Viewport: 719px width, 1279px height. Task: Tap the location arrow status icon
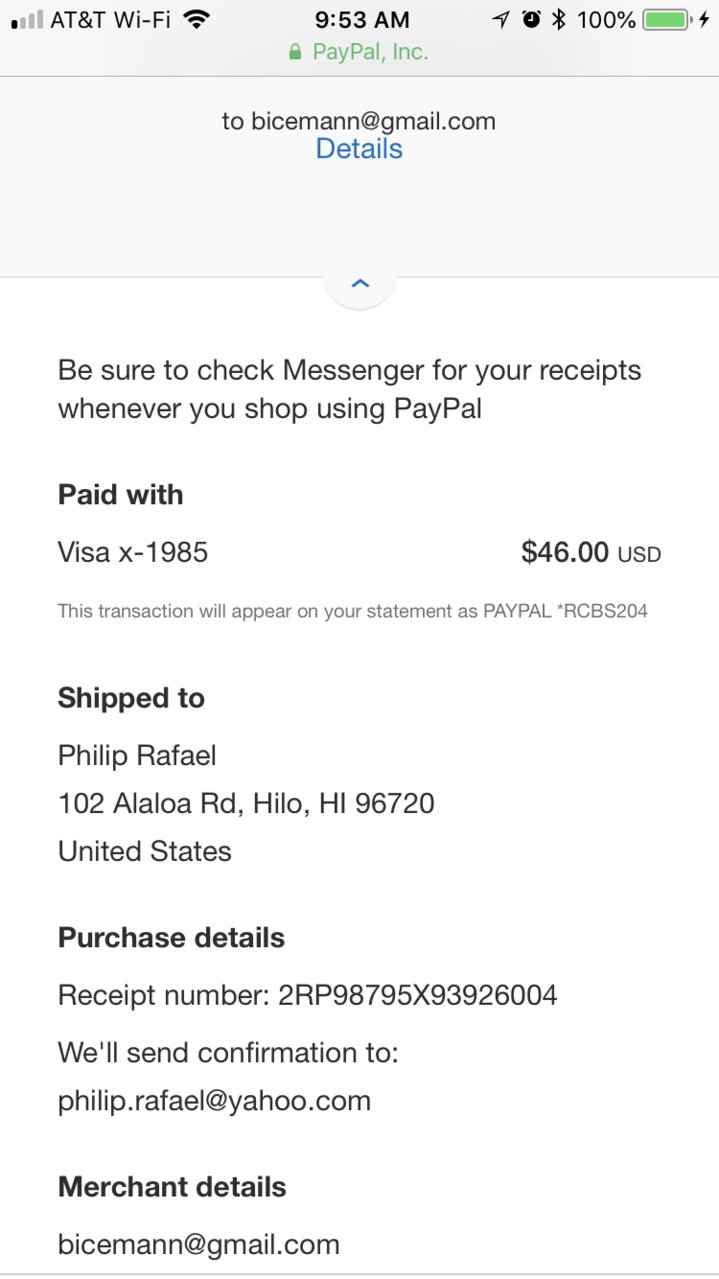pos(501,19)
